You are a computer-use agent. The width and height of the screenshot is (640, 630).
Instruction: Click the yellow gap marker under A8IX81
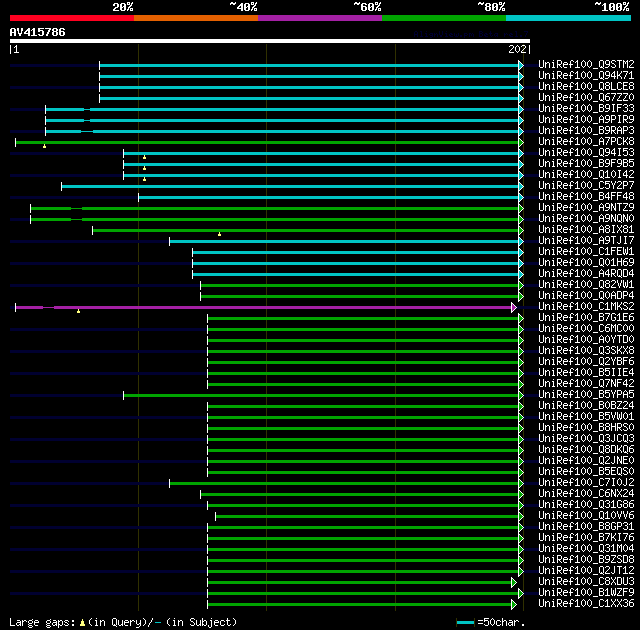click(220, 234)
